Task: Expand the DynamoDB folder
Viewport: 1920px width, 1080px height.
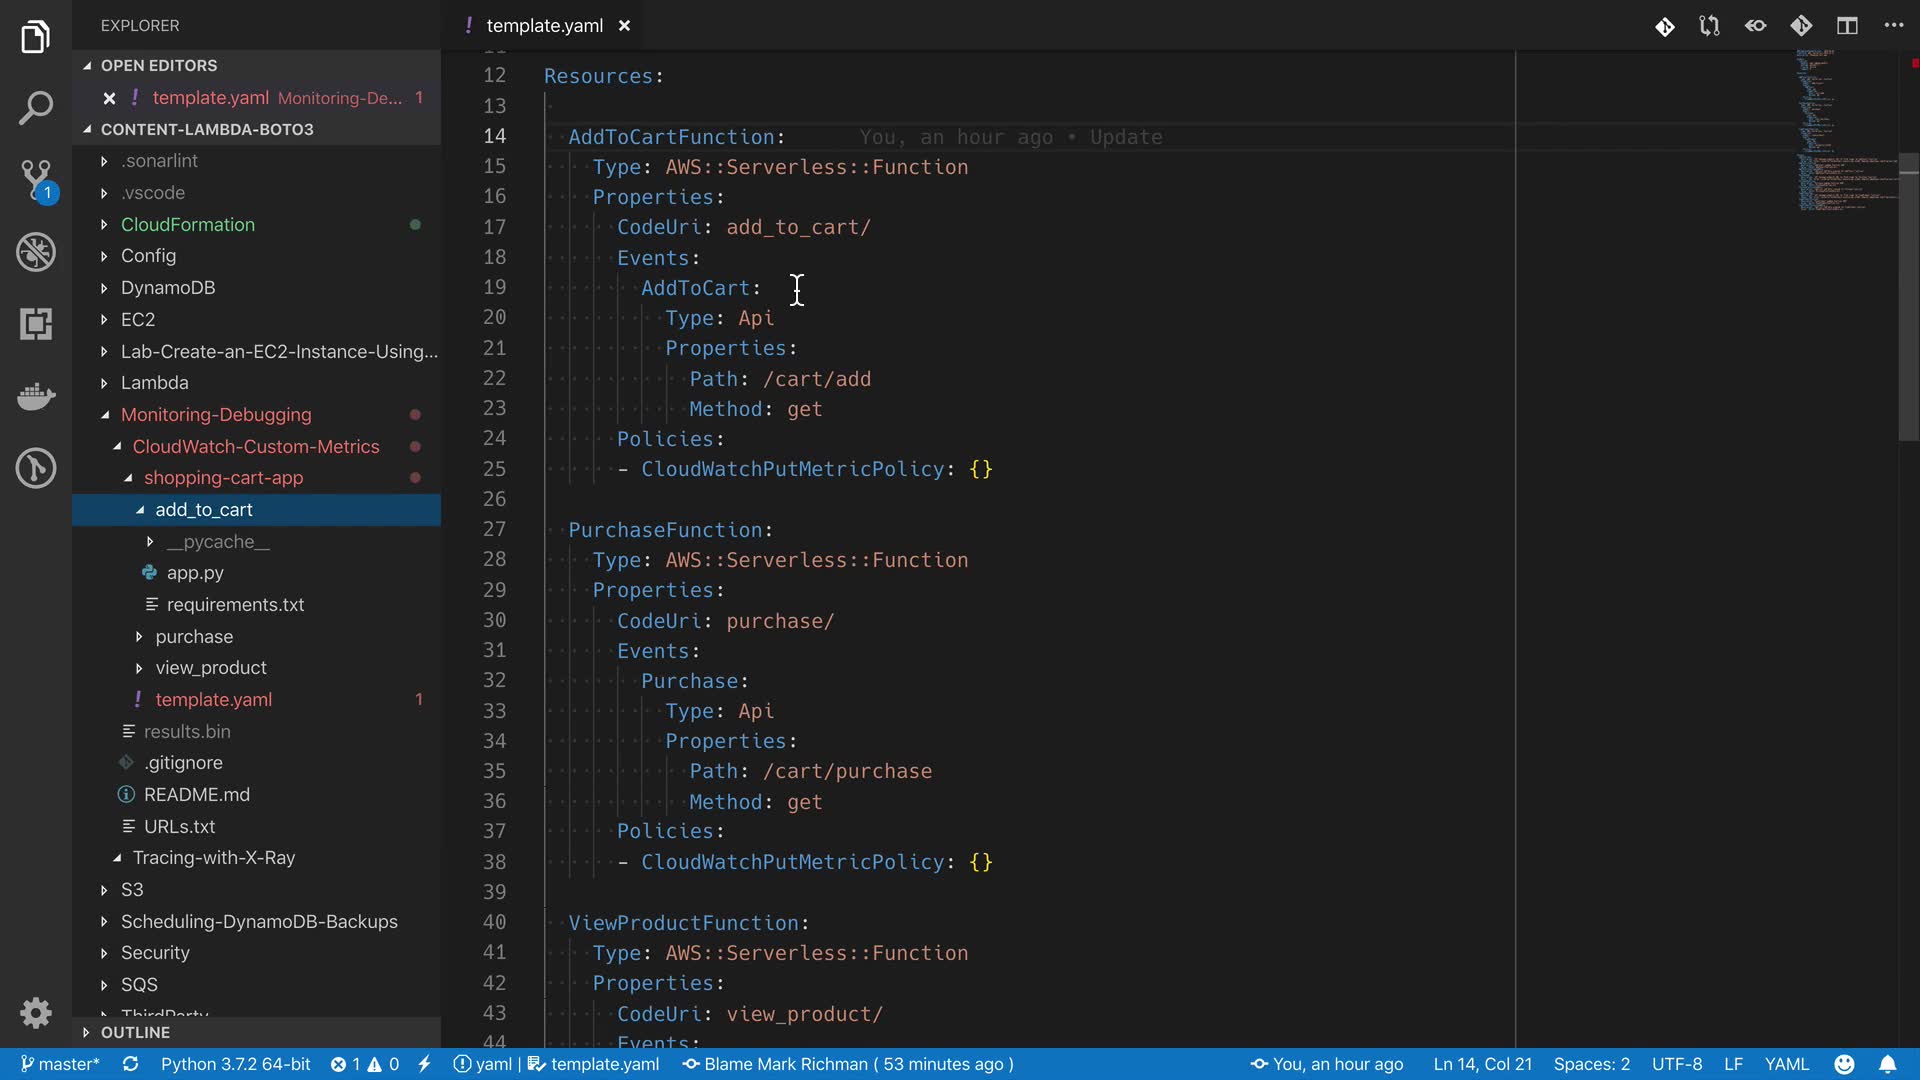Action: pyautogui.click(x=168, y=288)
